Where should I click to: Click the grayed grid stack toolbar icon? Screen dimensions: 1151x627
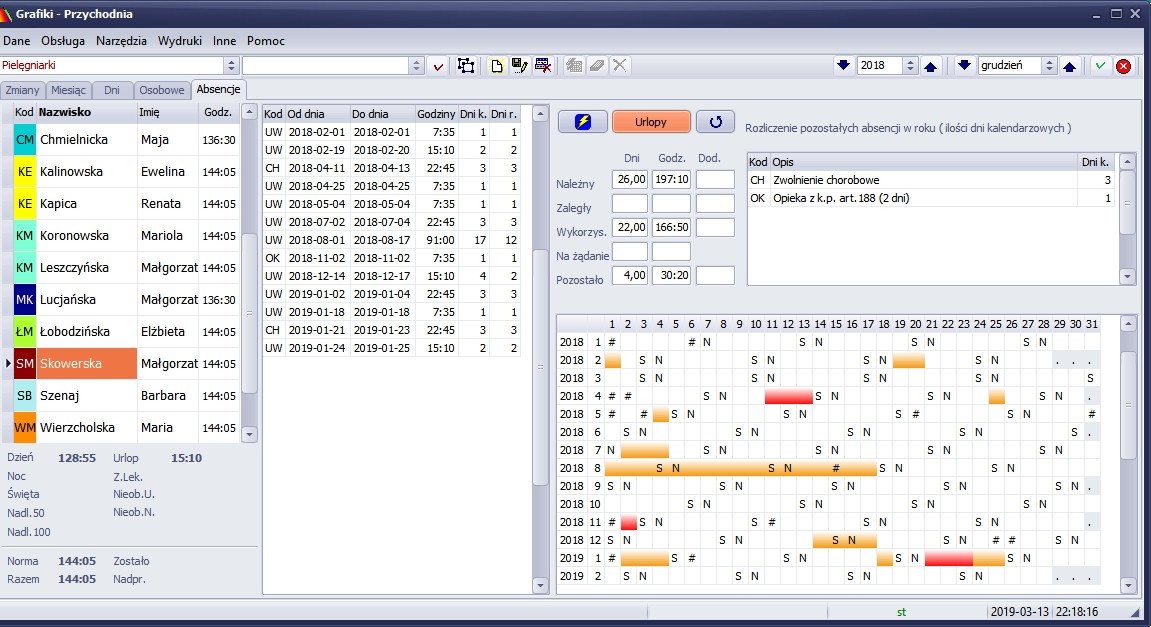click(x=574, y=65)
